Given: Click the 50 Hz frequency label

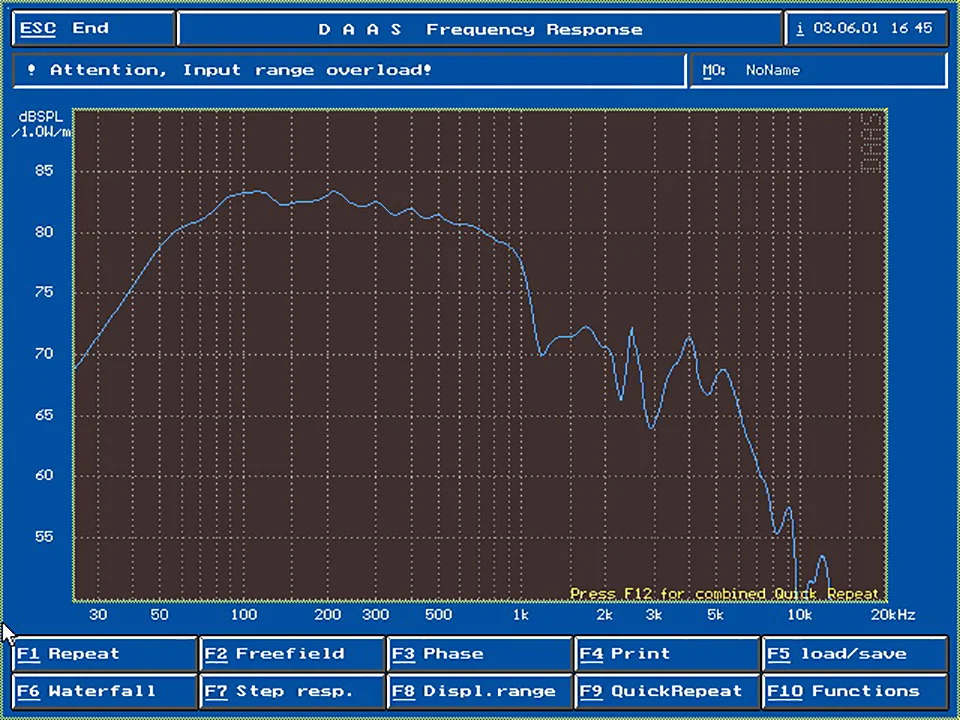Looking at the screenshot, I should pyautogui.click(x=159, y=615).
